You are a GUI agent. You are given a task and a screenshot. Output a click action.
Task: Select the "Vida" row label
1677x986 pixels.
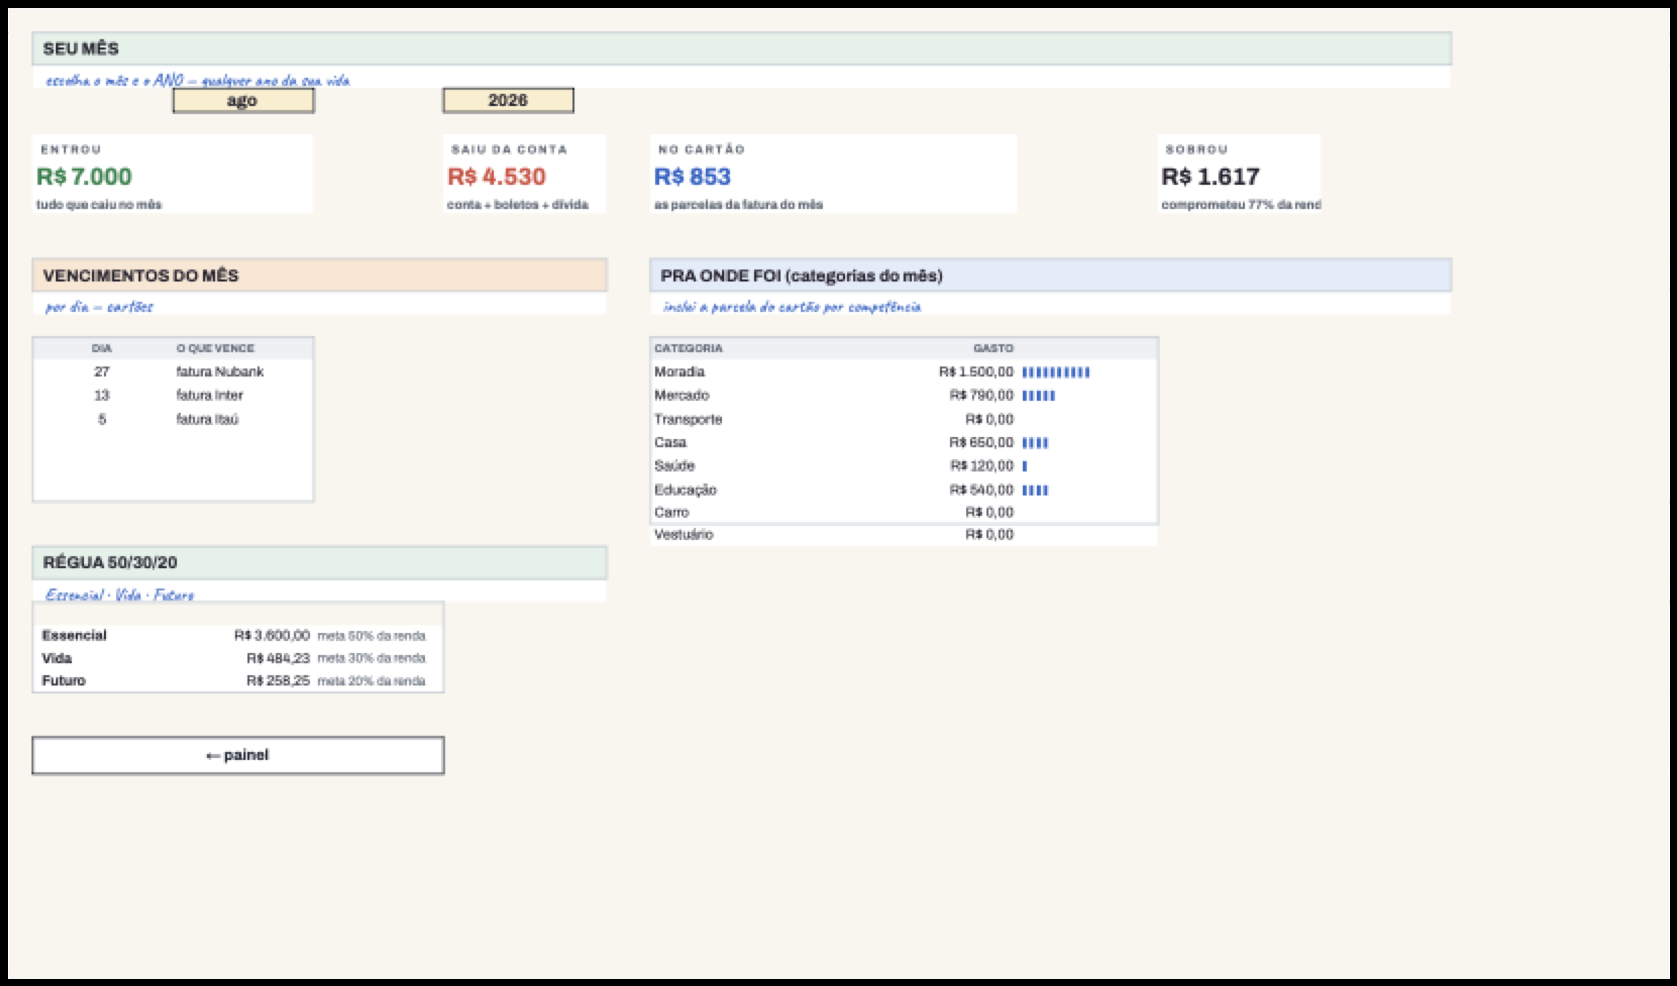[57, 658]
